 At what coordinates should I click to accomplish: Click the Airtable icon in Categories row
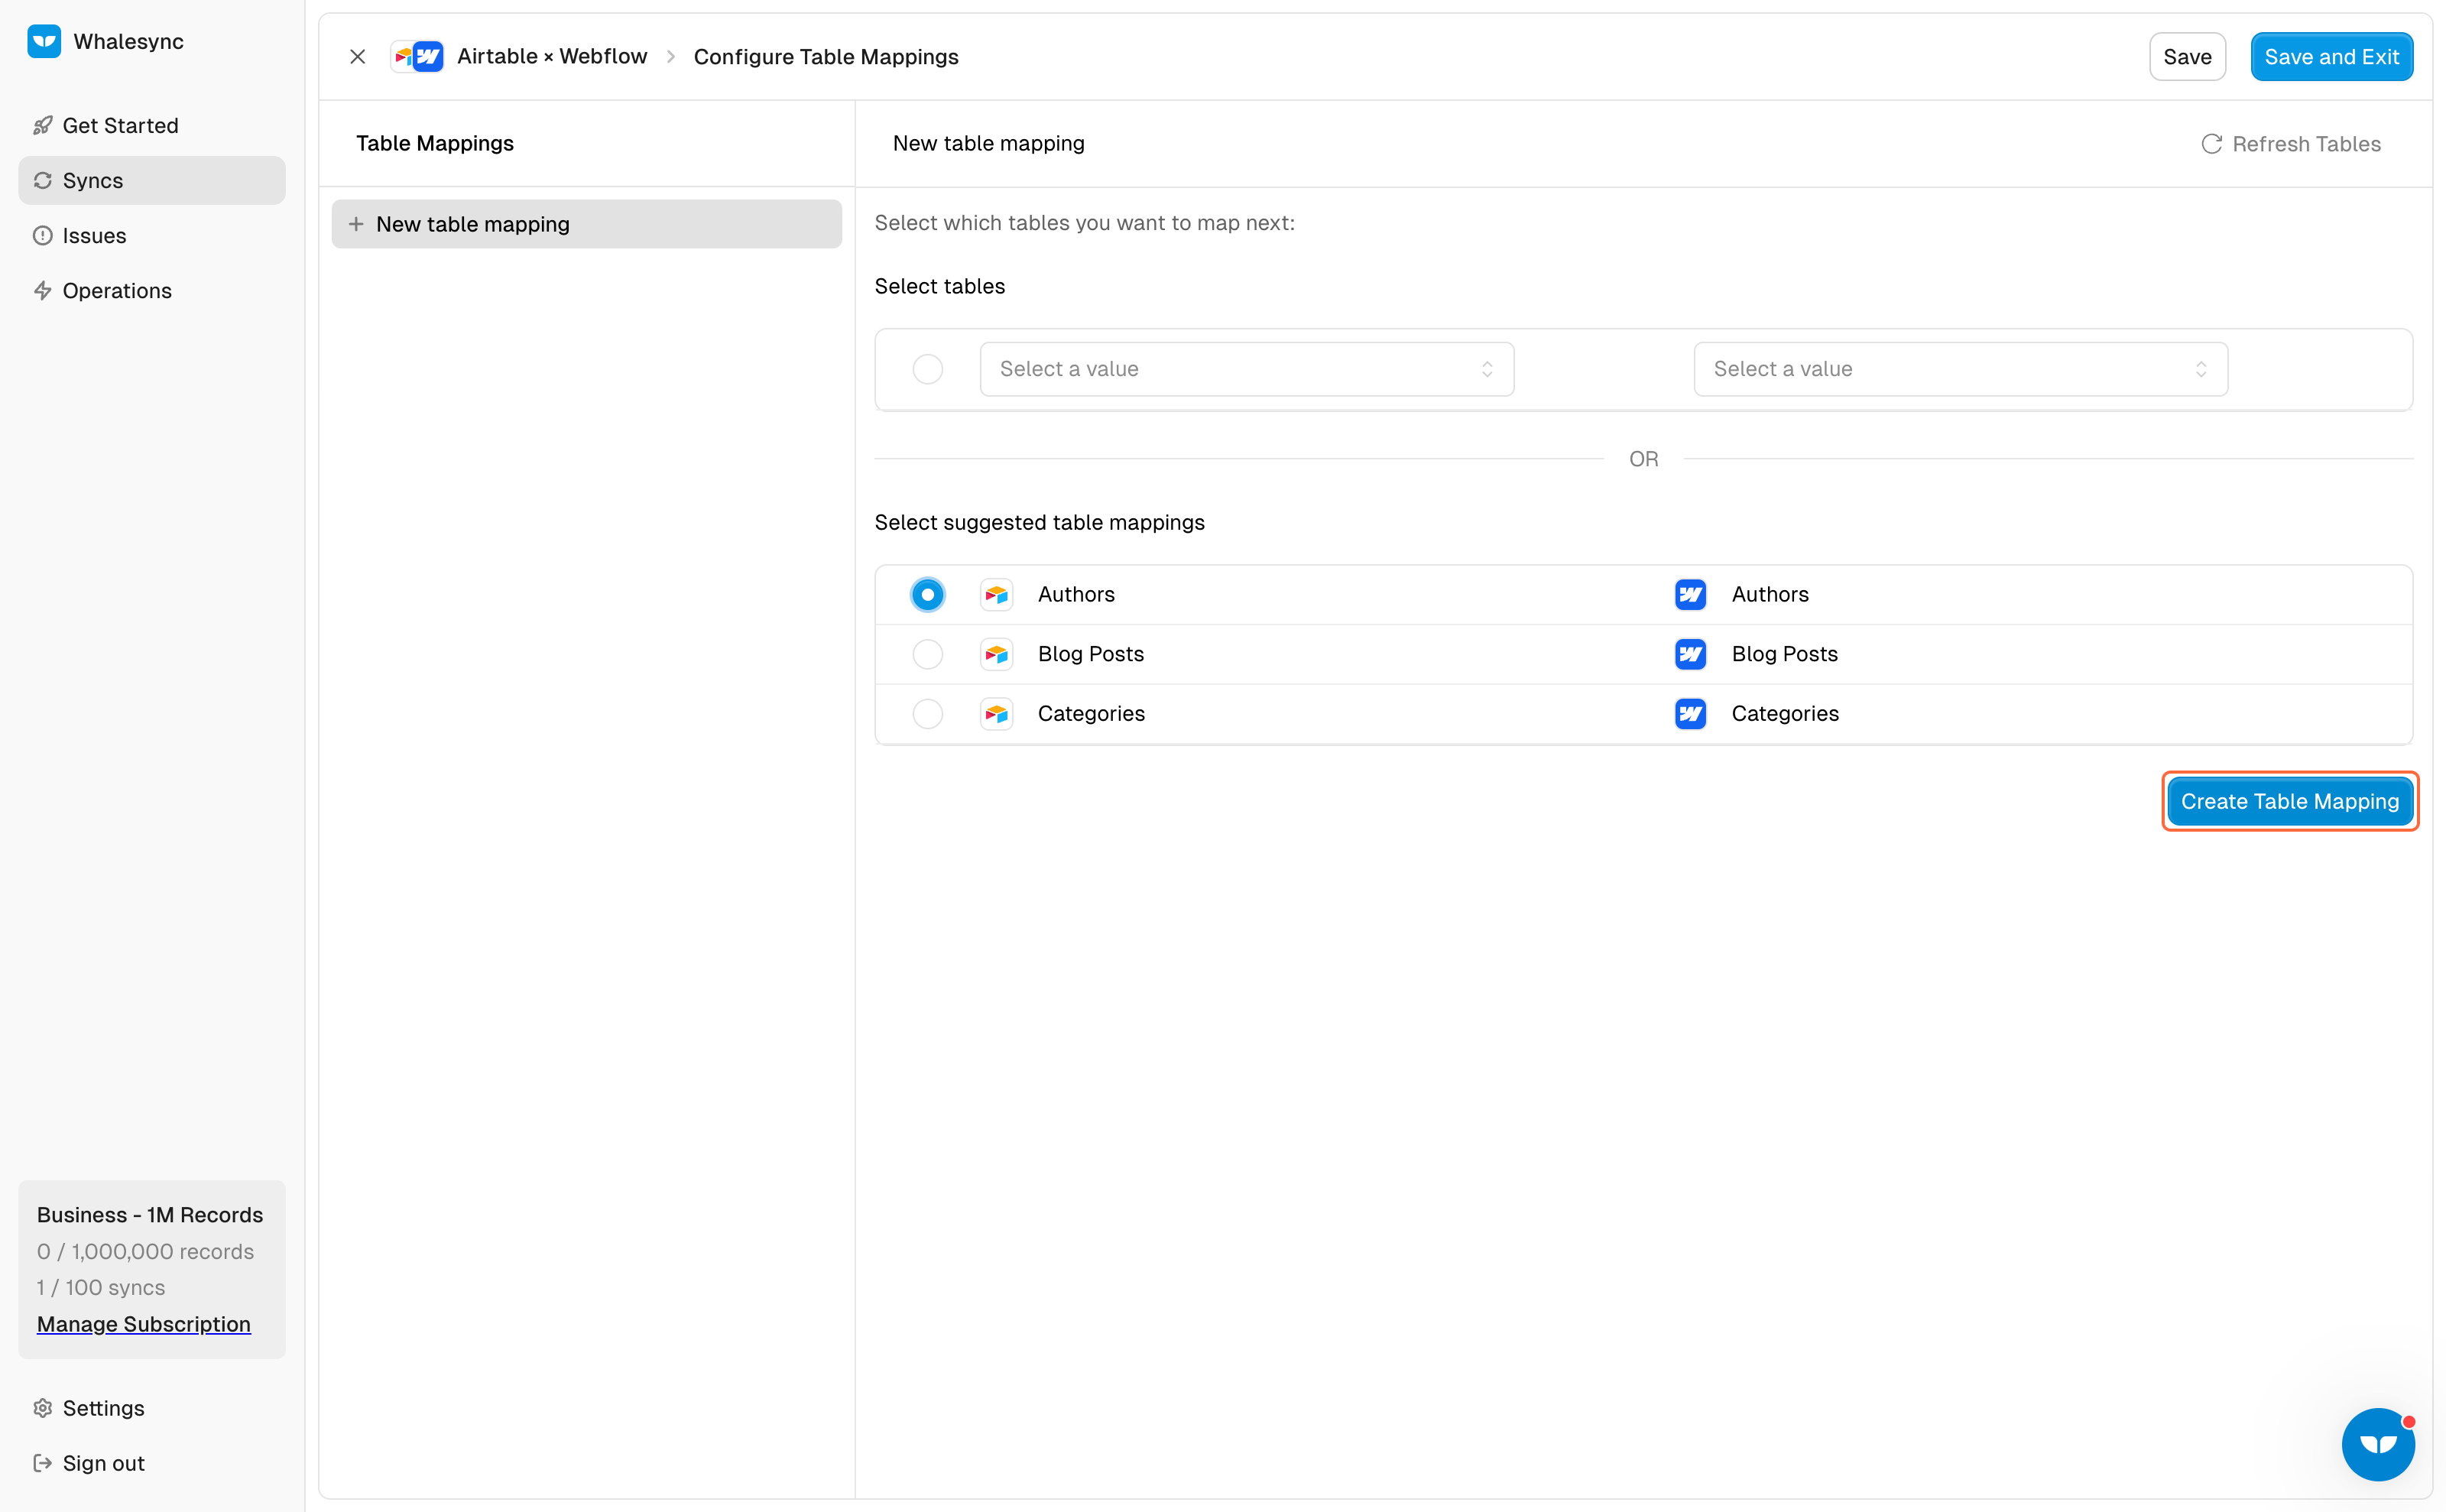[x=996, y=714]
